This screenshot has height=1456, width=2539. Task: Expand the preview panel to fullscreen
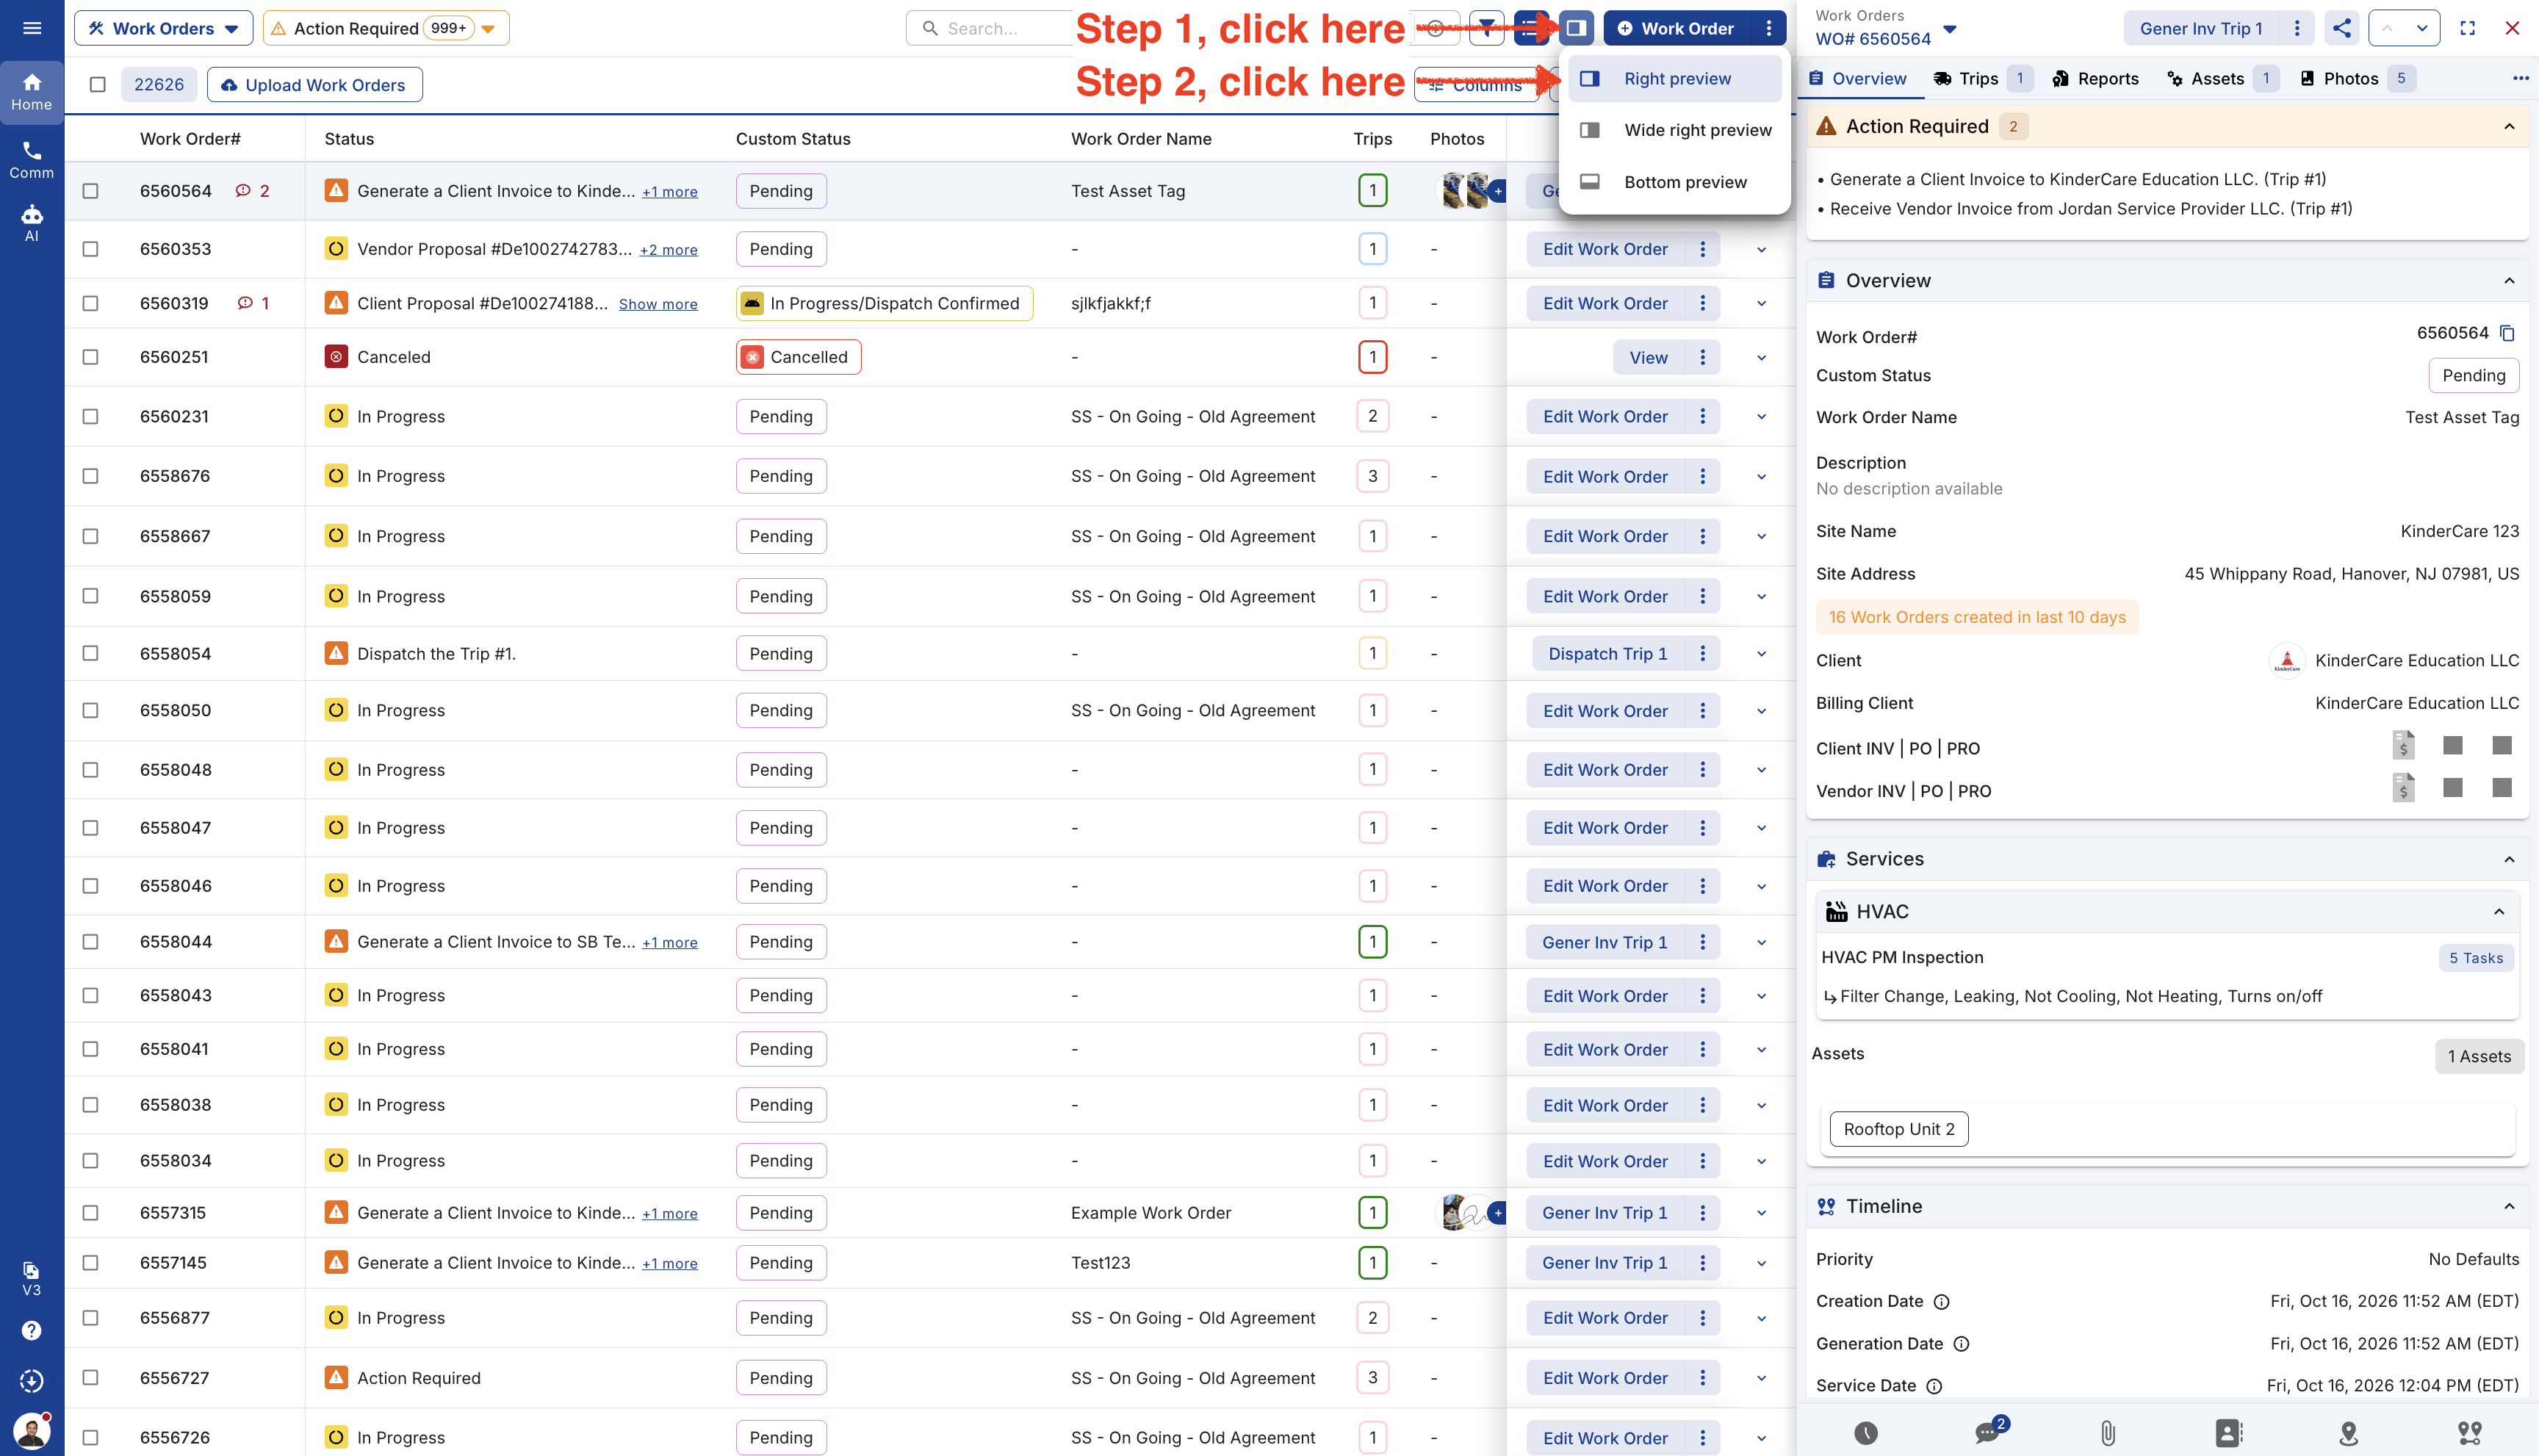coord(2467,28)
